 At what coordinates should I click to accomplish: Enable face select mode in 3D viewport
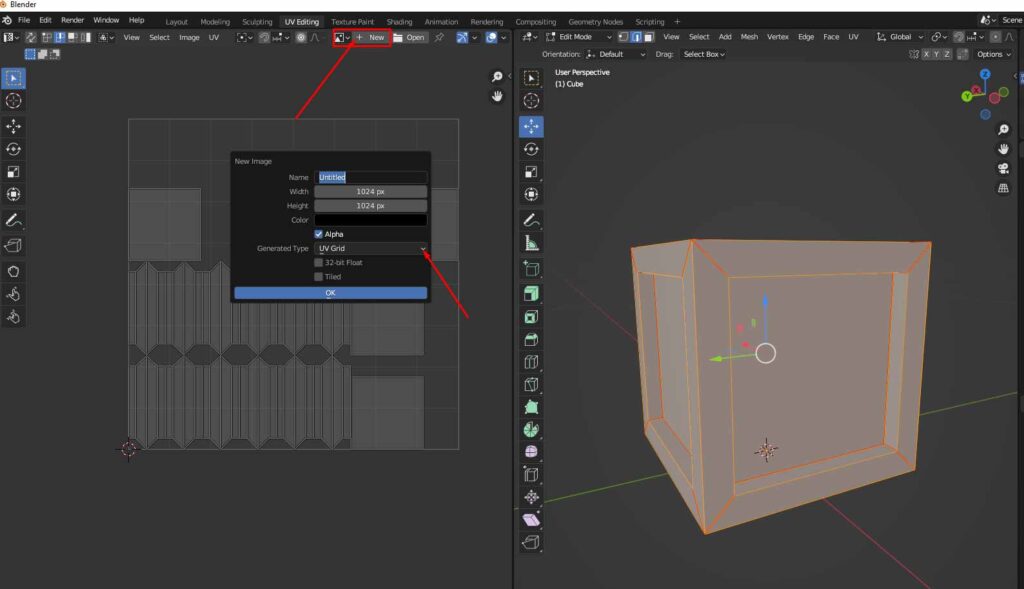click(x=648, y=37)
